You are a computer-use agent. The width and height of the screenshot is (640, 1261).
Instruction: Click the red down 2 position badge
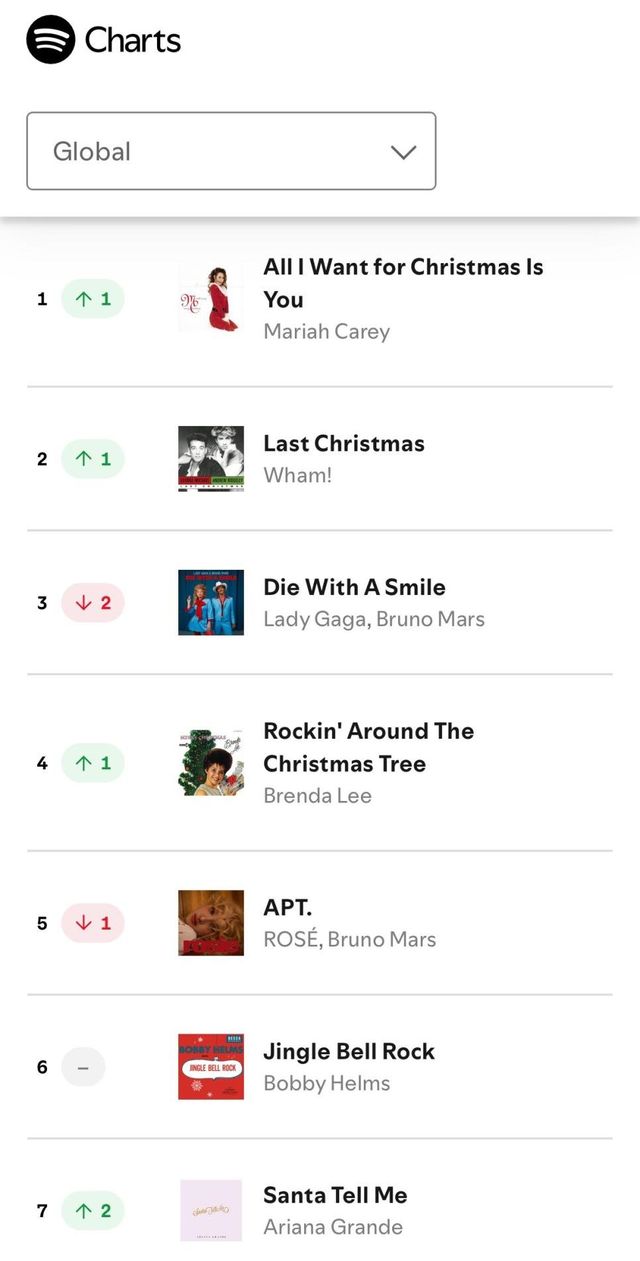[x=93, y=603]
